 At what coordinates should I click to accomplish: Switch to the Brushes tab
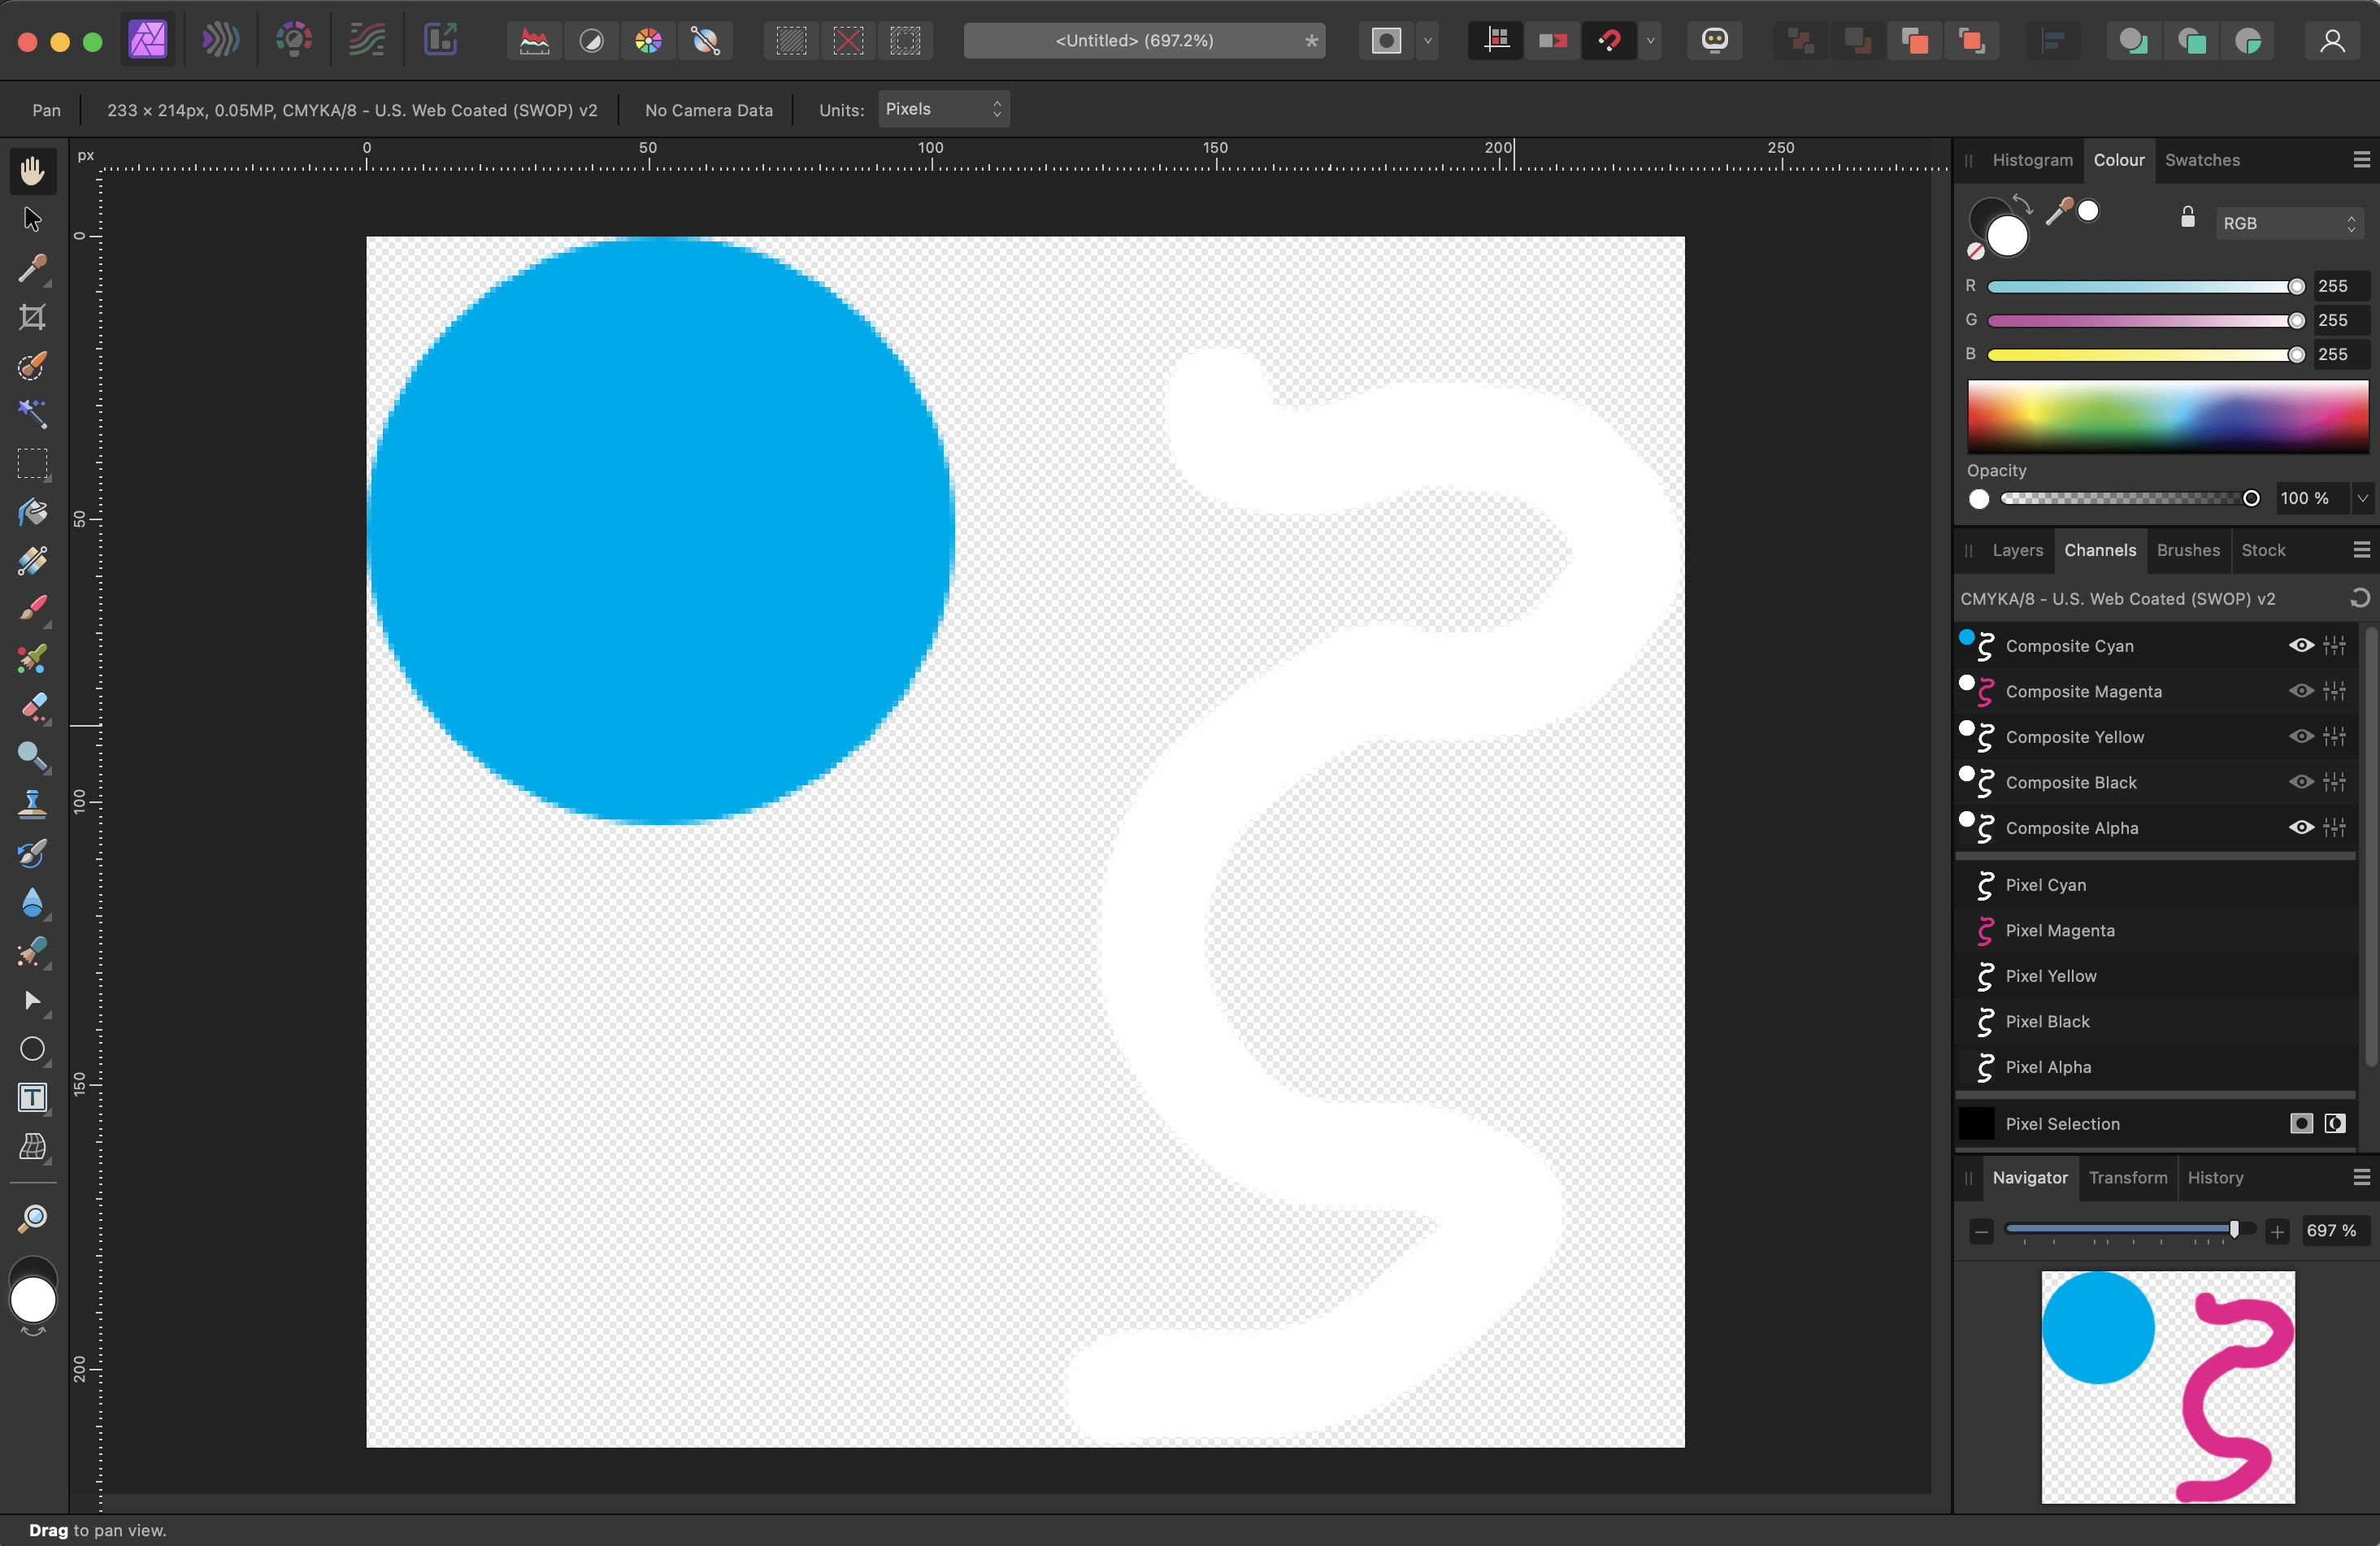(2188, 550)
